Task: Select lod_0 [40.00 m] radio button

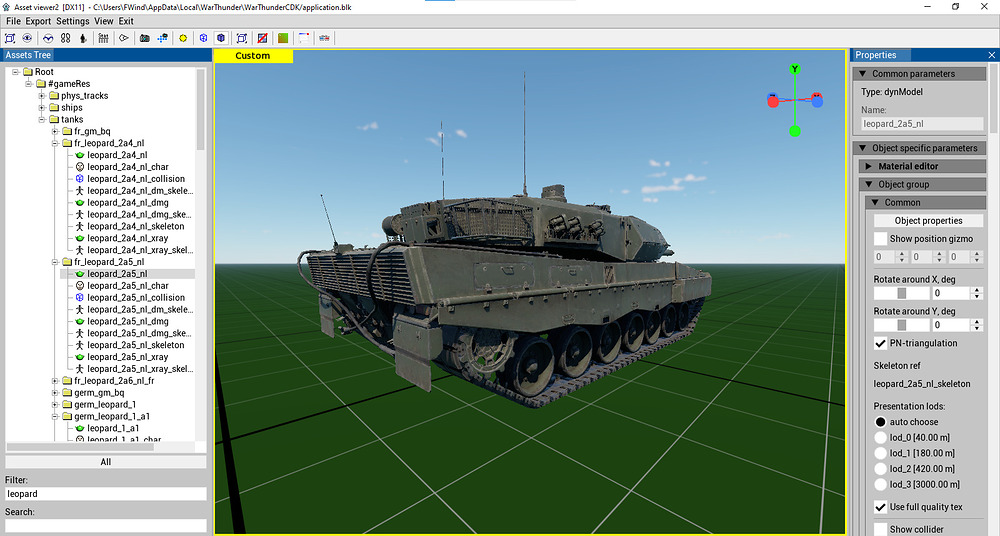Action: (x=880, y=438)
